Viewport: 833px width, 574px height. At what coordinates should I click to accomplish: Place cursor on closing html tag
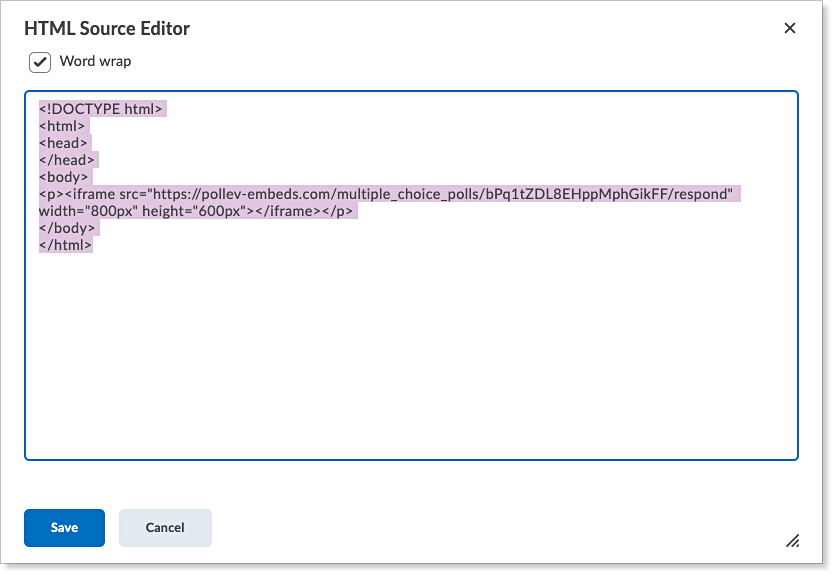pos(65,245)
